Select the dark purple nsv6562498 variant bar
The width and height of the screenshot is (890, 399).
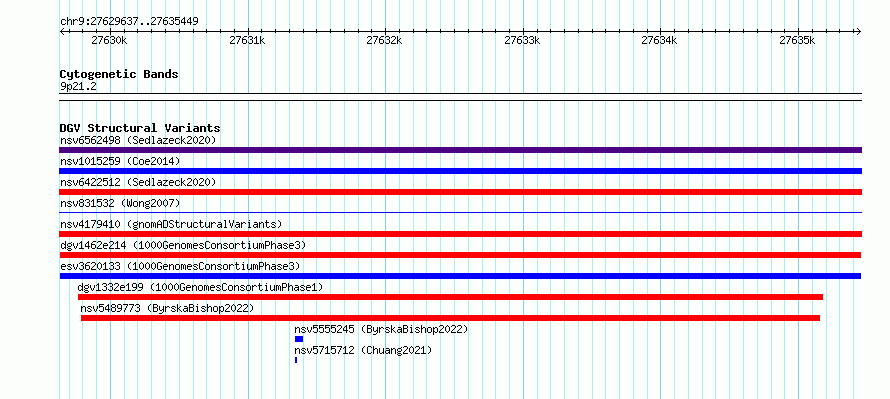click(x=460, y=150)
